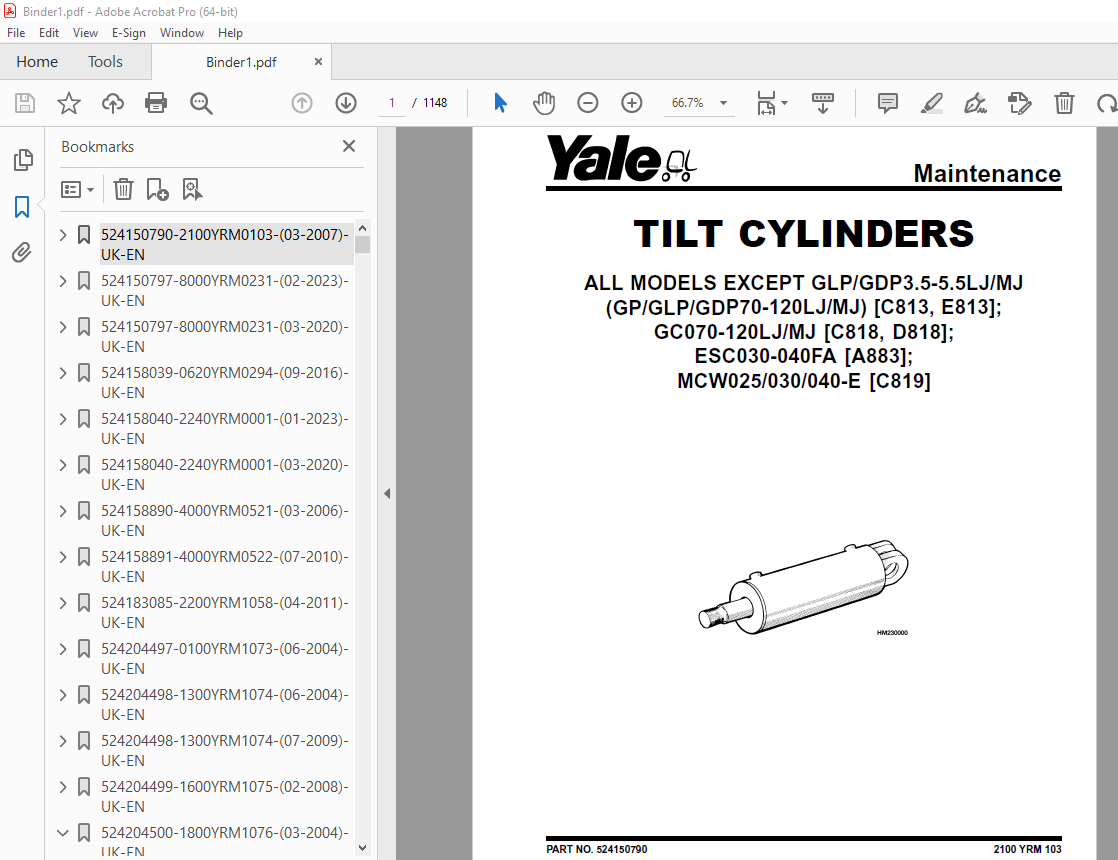Screen dimensions: 1118x860
Task: Go to previous page arrow
Action: (x=302, y=103)
